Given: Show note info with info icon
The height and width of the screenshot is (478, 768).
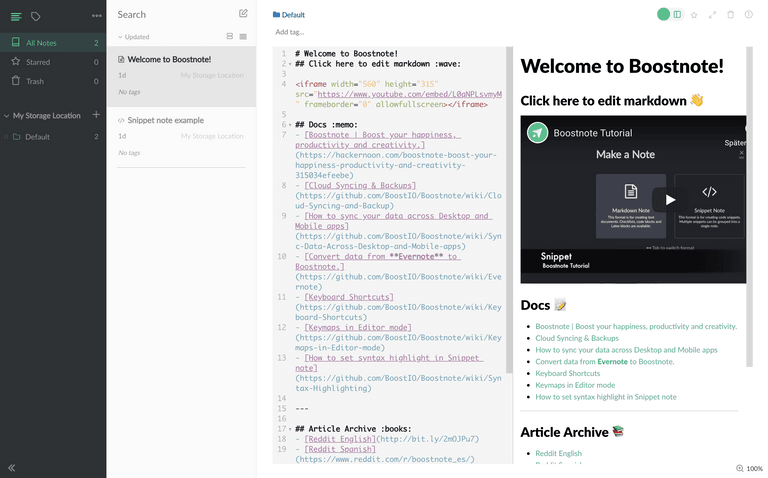Looking at the screenshot, I should pos(748,15).
